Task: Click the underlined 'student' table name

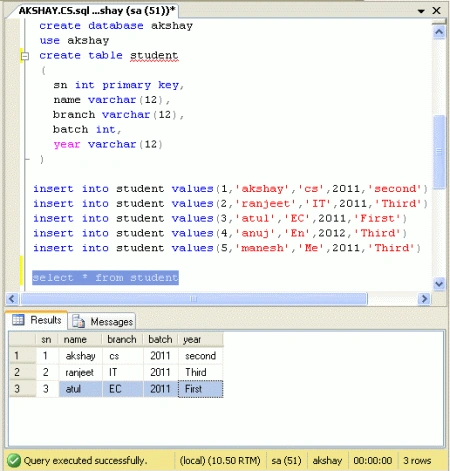Action: [154, 56]
